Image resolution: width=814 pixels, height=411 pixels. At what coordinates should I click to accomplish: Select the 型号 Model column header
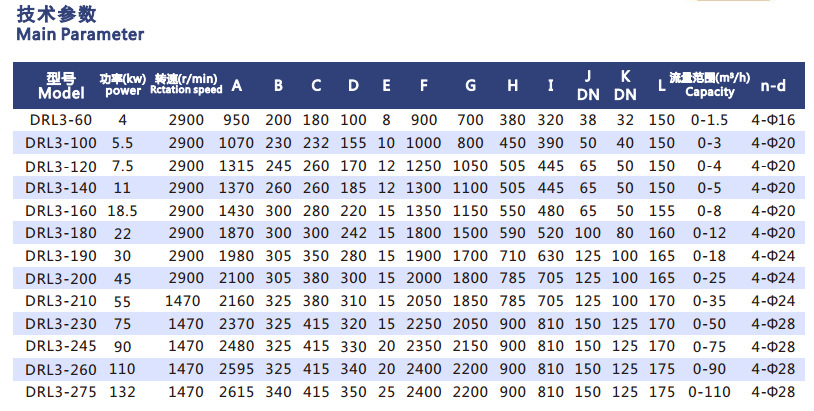point(61,85)
